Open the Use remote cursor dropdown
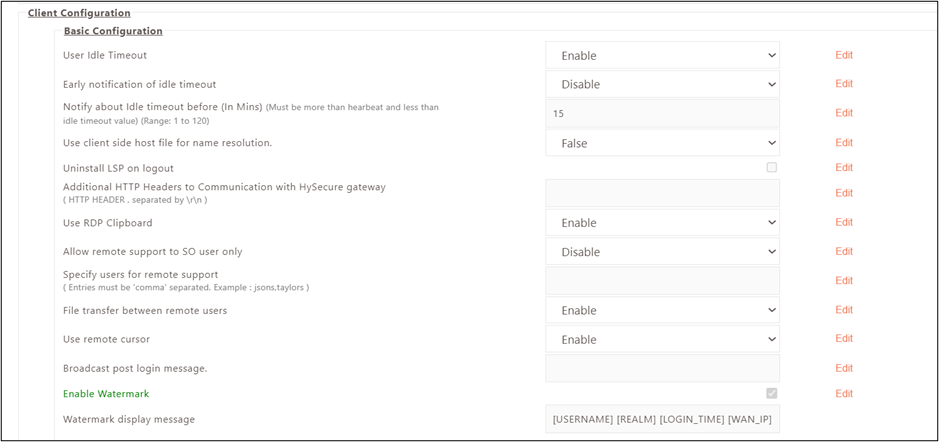Image resolution: width=939 pixels, height=442 pixels. (661, 339)
